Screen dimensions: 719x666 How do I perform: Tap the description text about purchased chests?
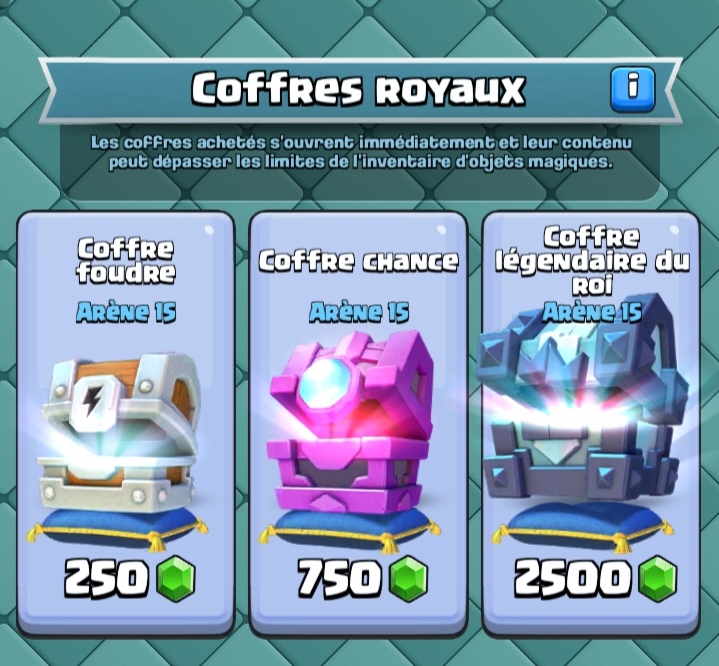[x=361, y=152]
